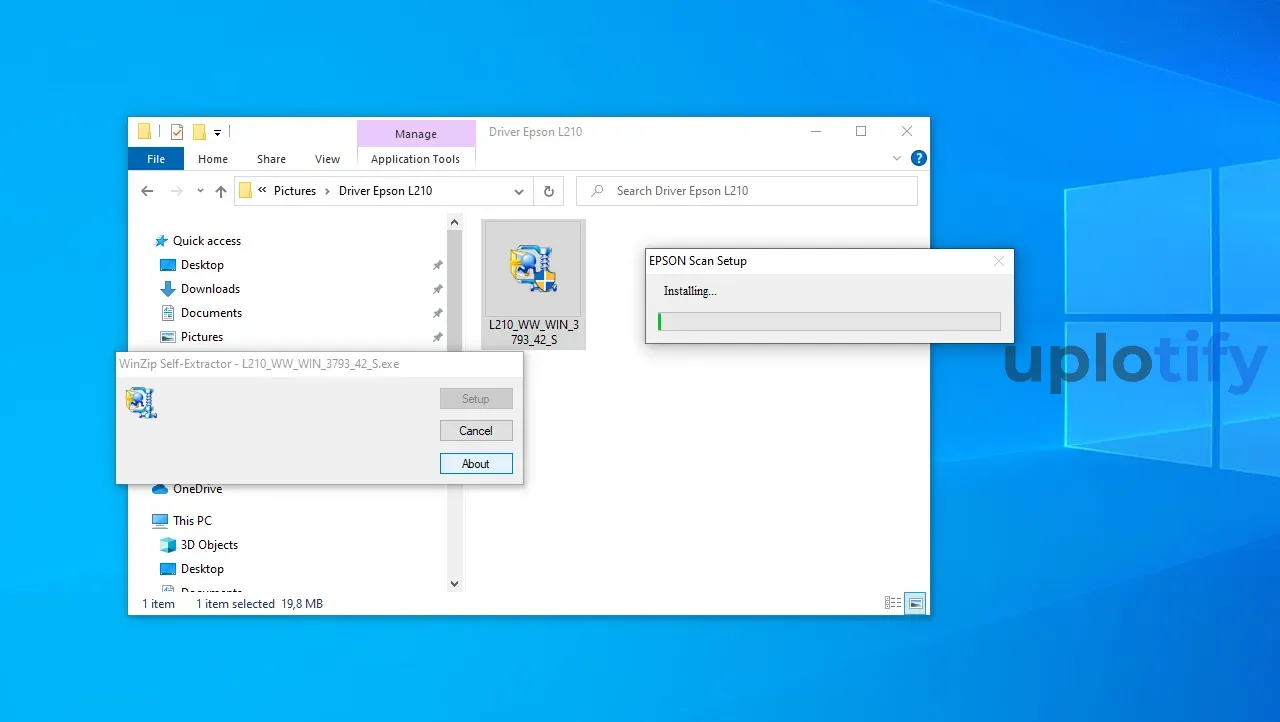The height and width of the screenshot is (722, 1280).
Task: Select the View ribbon tab
Action: point(327,159)
